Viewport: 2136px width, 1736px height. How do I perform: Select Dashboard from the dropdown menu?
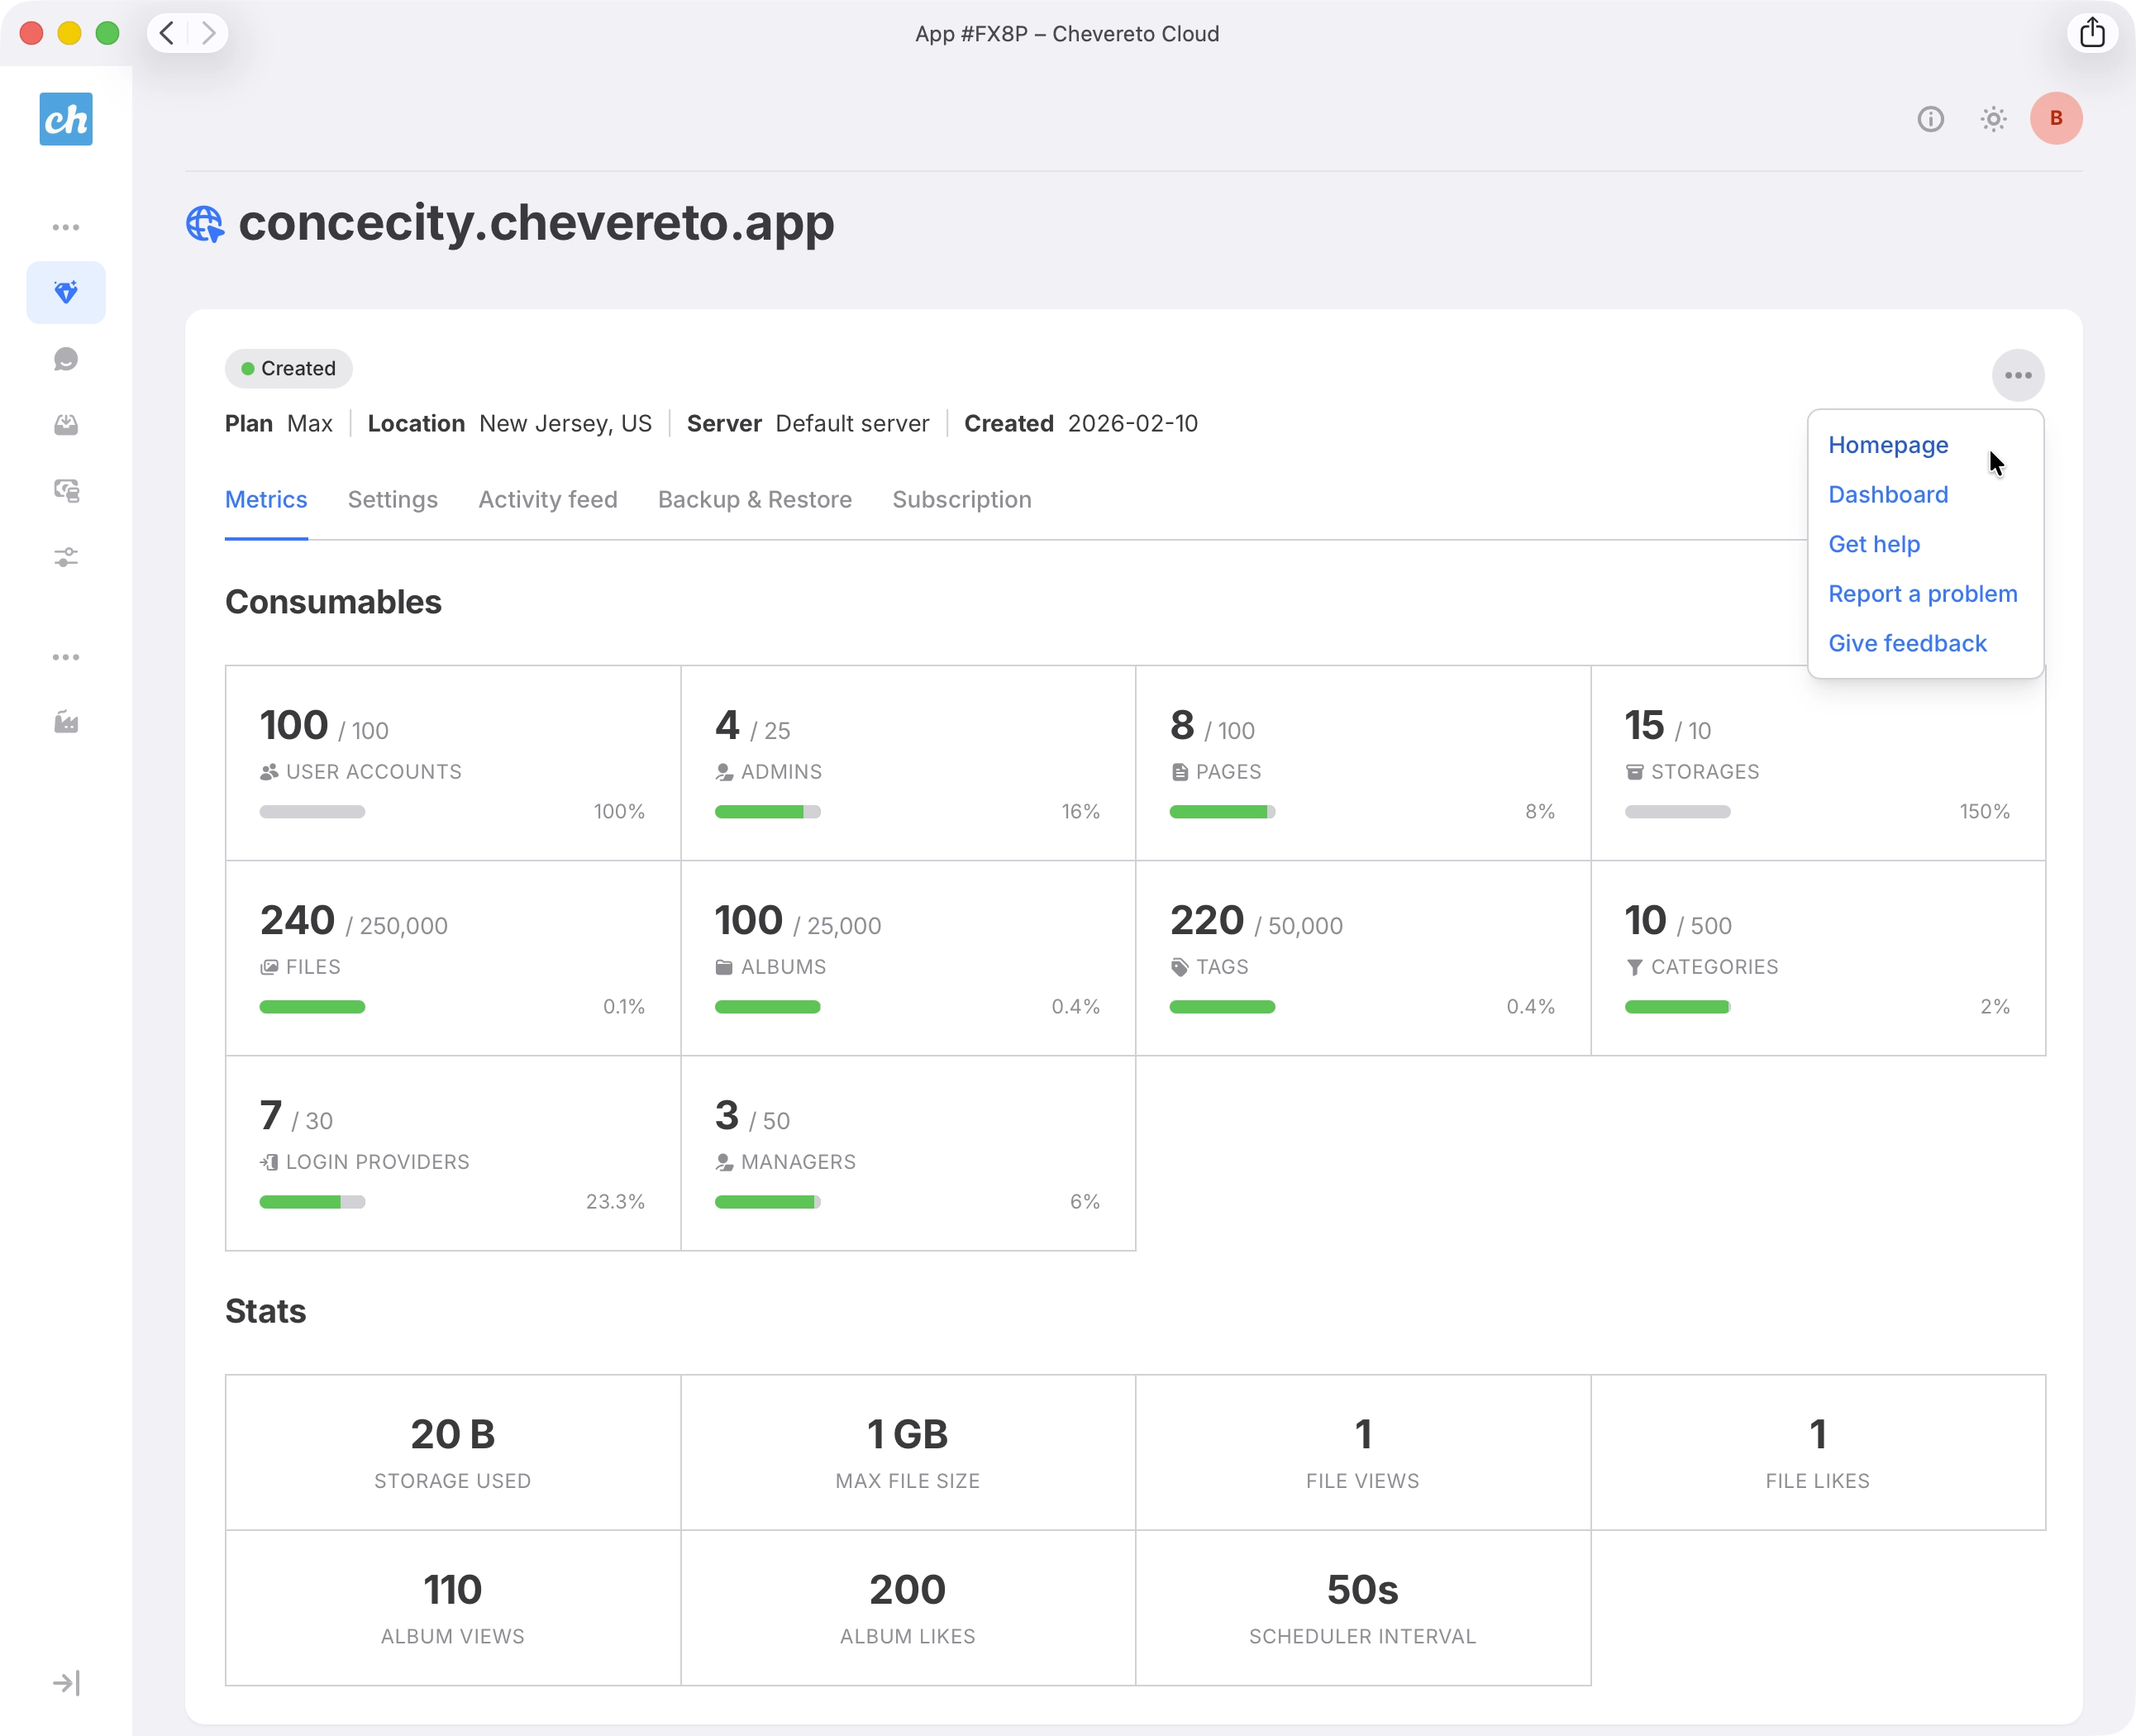click(1888, 494)
